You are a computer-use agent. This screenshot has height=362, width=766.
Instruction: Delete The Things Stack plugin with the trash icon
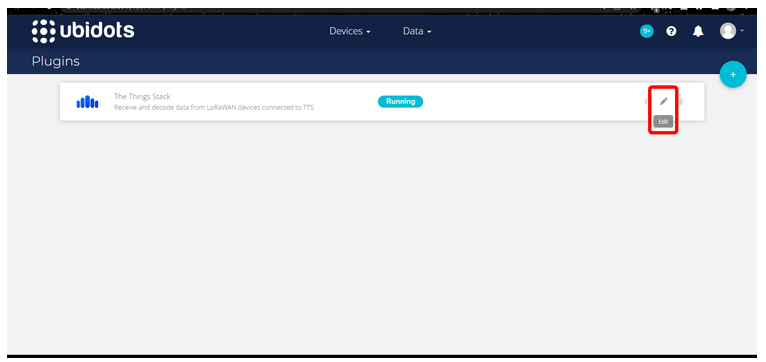[x=681, y=101]
